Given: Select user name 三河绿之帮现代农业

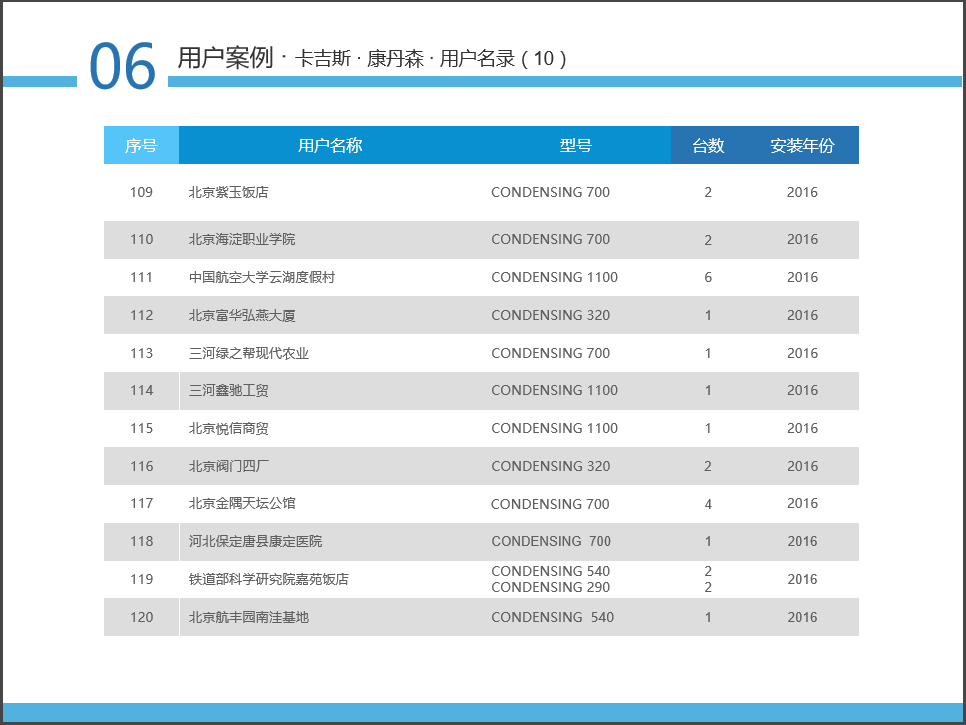Looking at the screenshot, I should [249, 353].
